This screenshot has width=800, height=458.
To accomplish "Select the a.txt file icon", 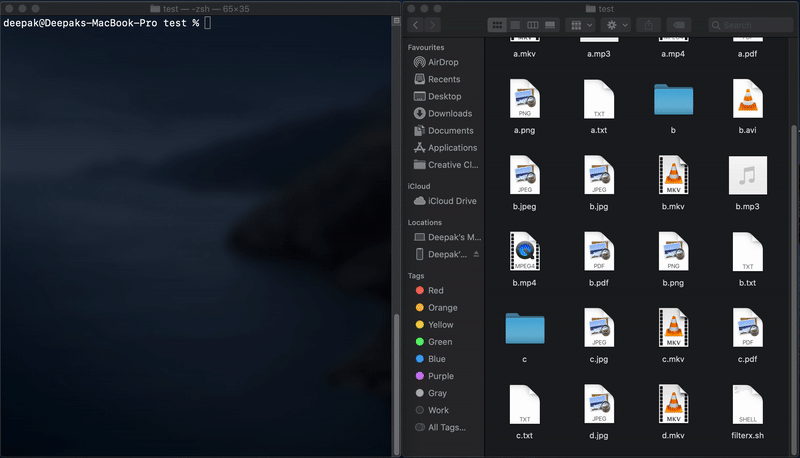I will (599, 99).
